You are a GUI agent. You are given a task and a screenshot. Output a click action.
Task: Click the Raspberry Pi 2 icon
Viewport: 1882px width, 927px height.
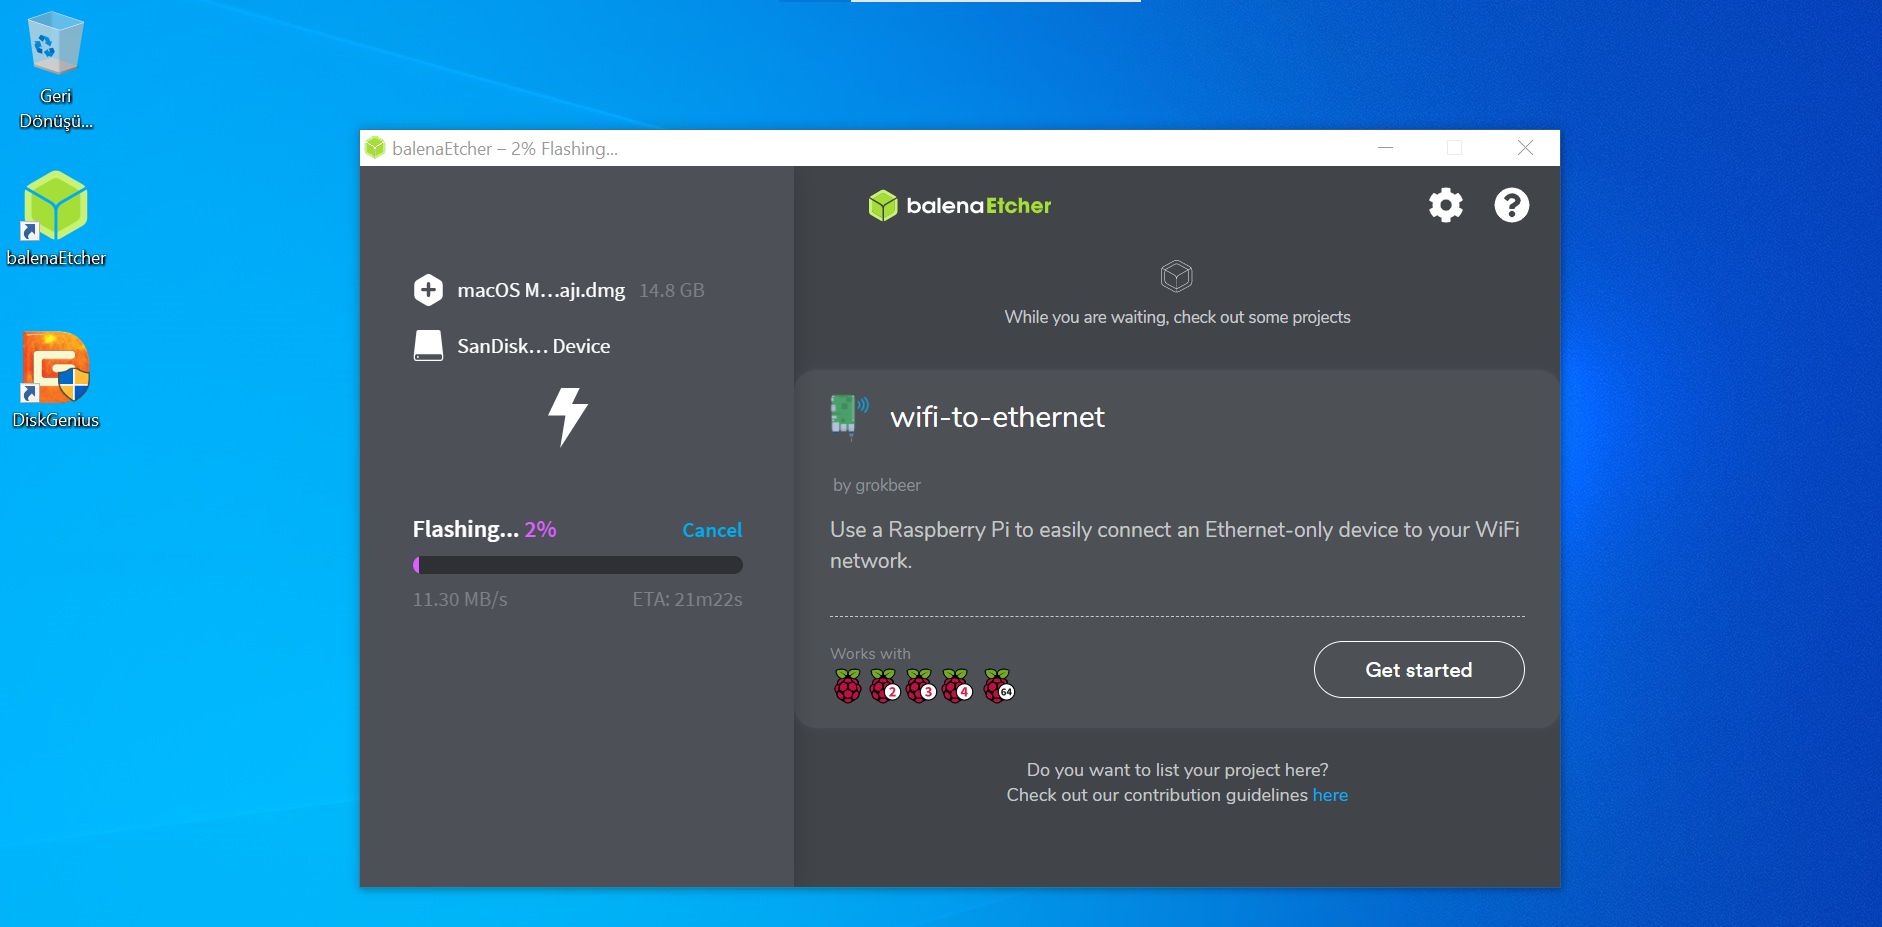[x=884, y=686]
